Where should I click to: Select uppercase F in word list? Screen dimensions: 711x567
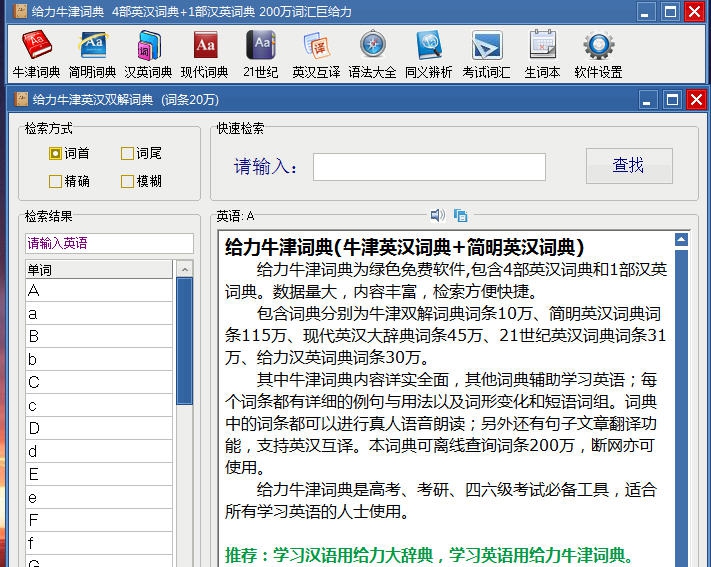tap(99, 520)
